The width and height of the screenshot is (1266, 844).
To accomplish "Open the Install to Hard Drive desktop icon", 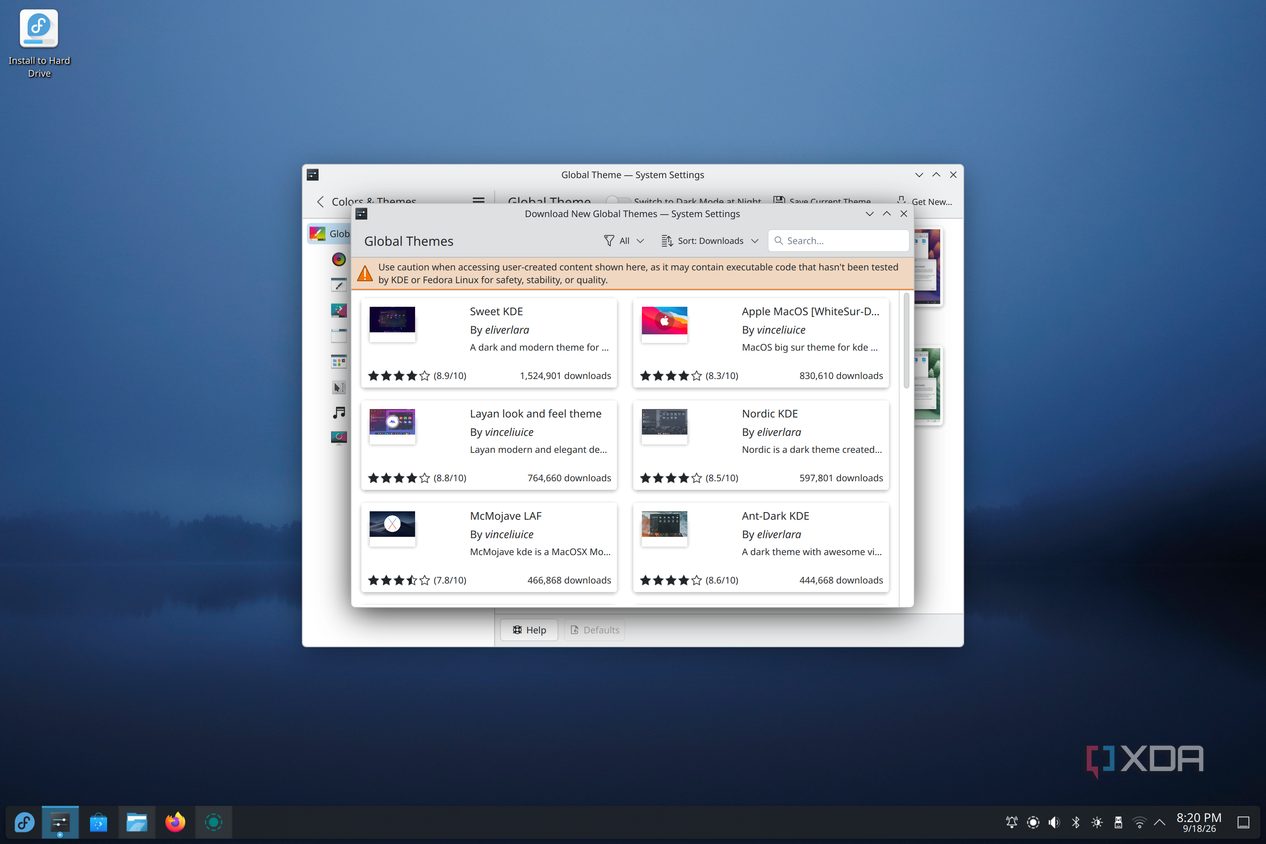I will (39, 44).
